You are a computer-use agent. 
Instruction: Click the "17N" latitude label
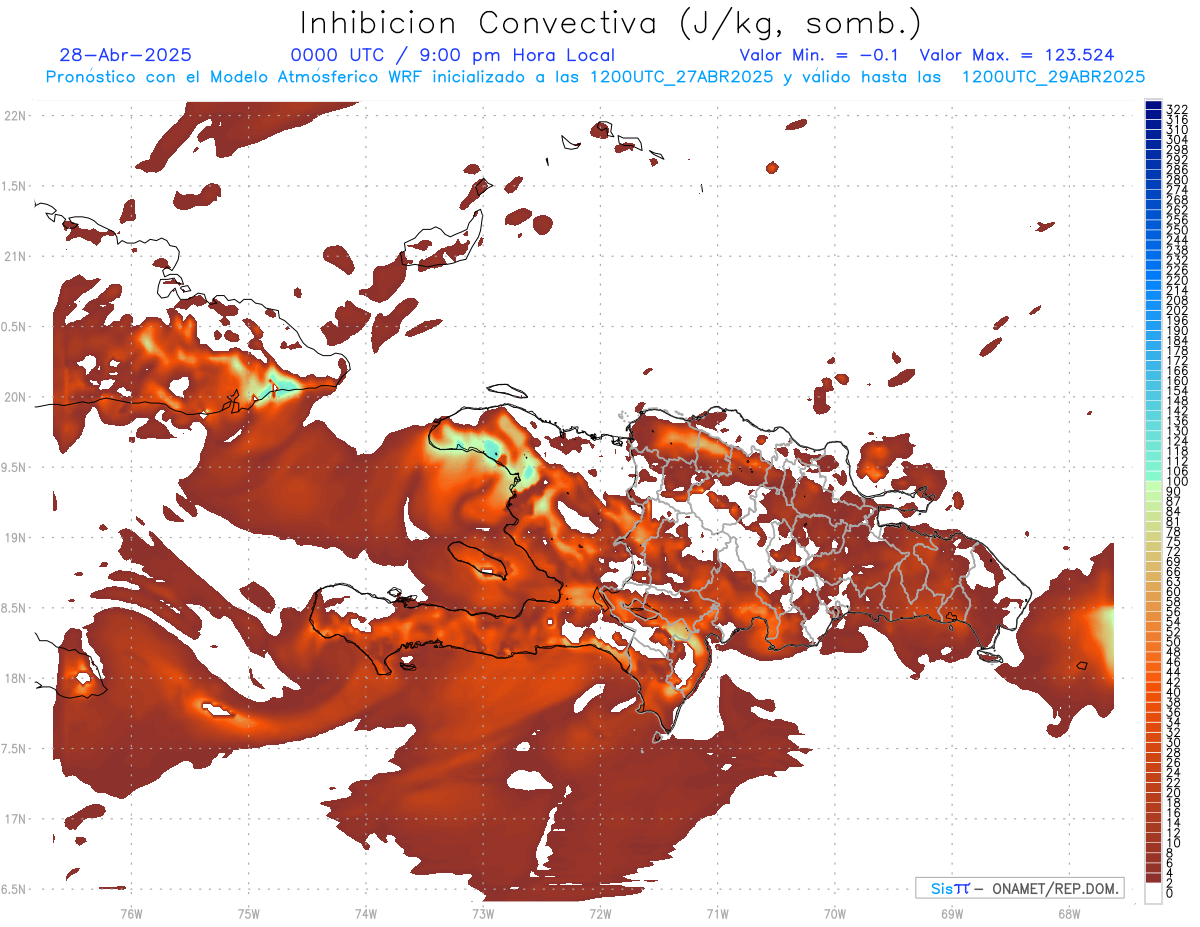point(16,819)
